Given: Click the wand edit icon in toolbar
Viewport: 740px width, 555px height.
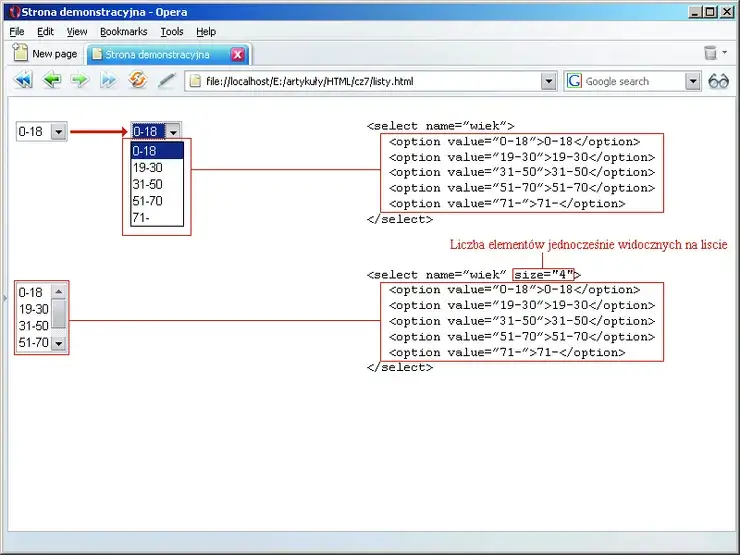Looking at the screenshot, I should tap(166, 81).
